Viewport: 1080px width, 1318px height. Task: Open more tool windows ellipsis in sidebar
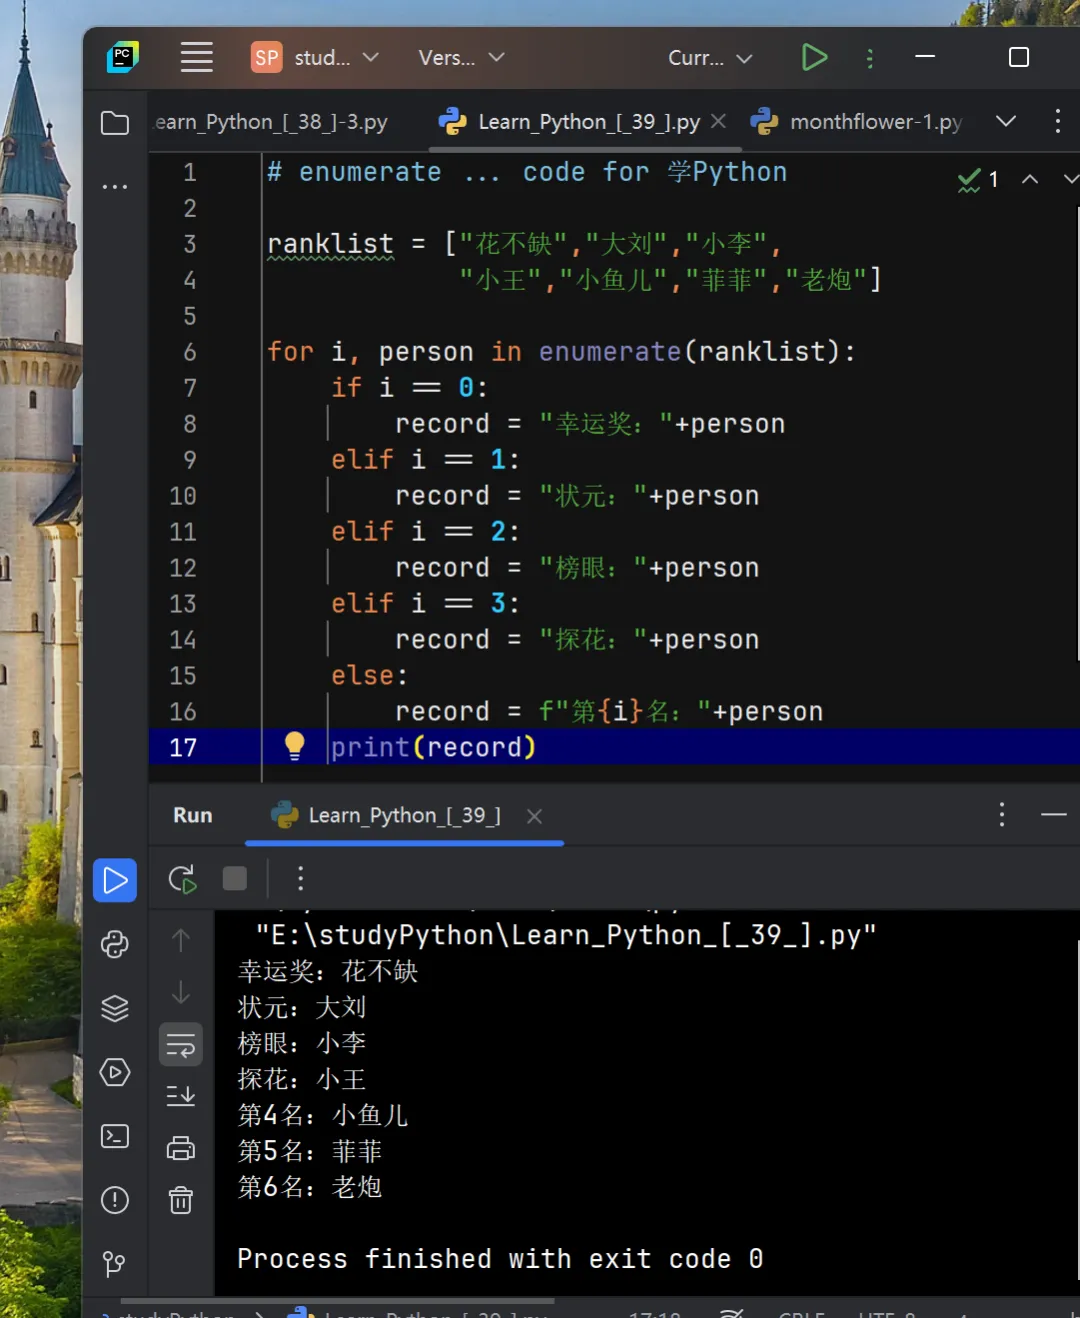click(115, 187)
